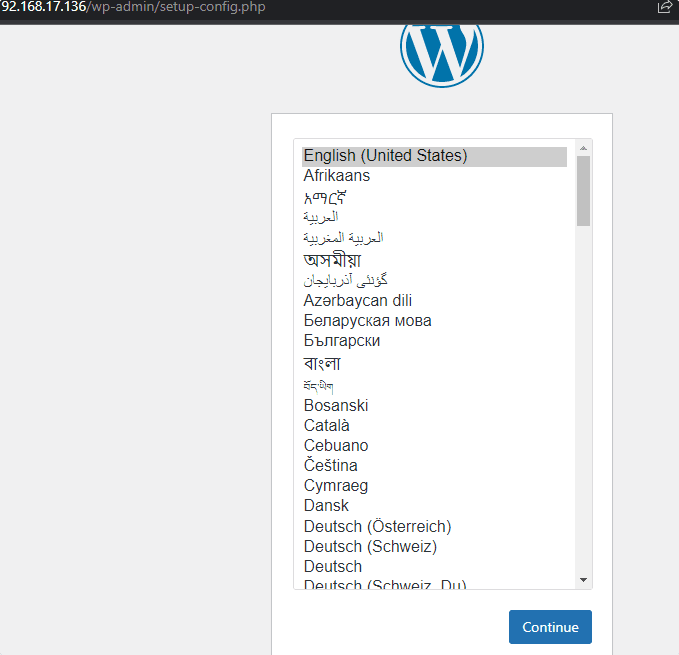Screen dimensions: 679x655
Task: Select the Tibetan (བོད་ཡིག) language option
Action: (434, 385)
